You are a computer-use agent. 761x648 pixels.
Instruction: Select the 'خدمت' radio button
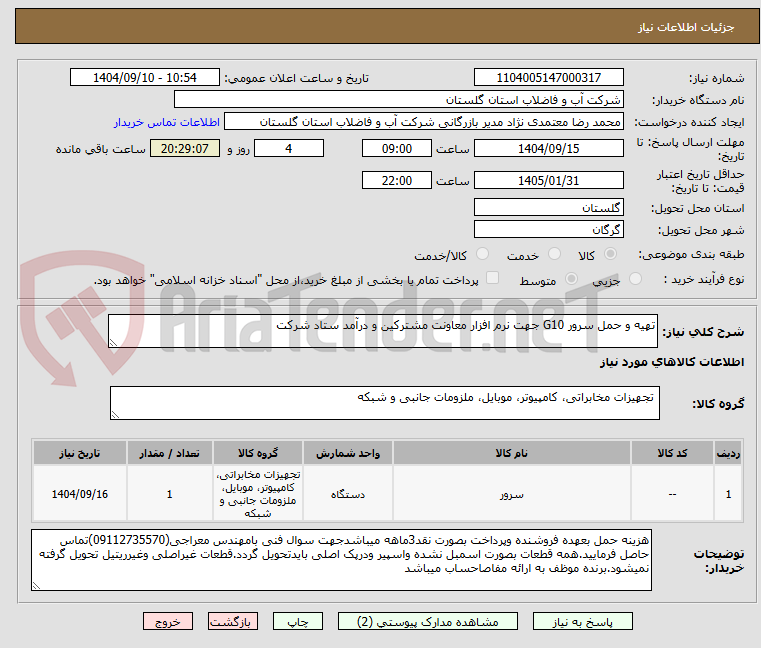pyautogui.click(x=554, y=254)
